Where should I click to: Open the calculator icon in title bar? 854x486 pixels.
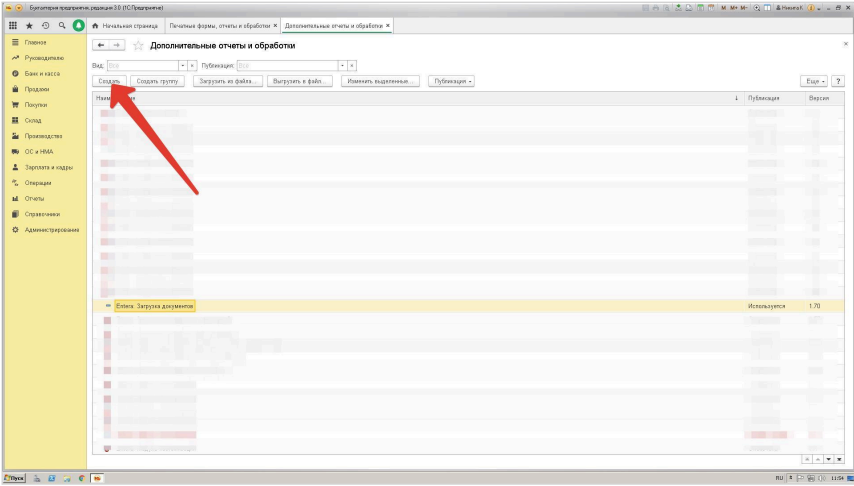pos(700,8)
